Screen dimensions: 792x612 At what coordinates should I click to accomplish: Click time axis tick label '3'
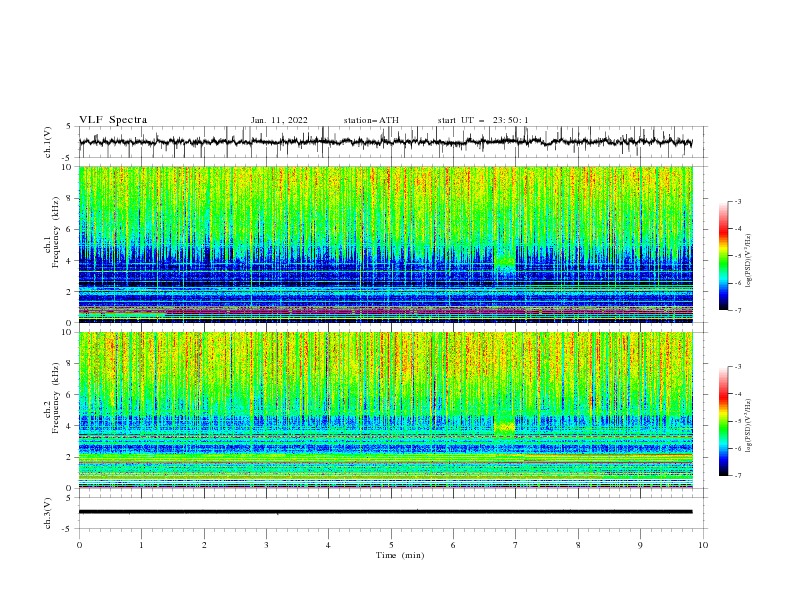tap(266, 545)
